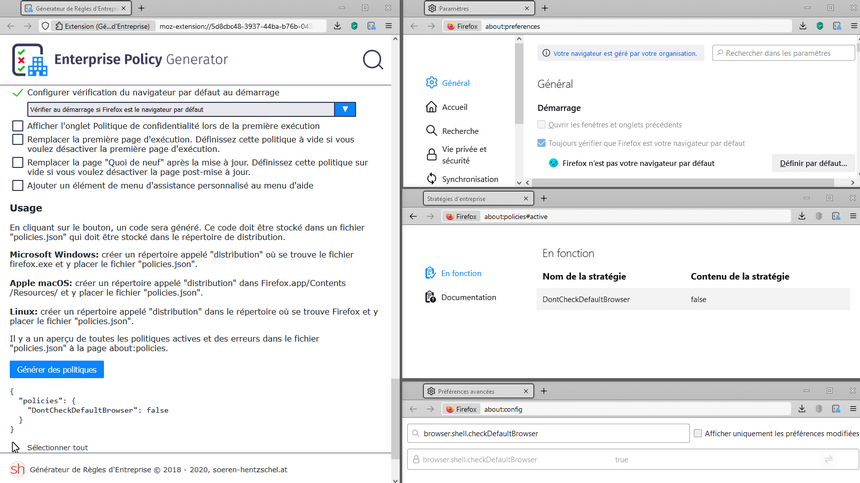This screenshot has height=483, width=860.
Task: Click the Enterprise Policy Generator logo icon
Action: click(30, 60)
